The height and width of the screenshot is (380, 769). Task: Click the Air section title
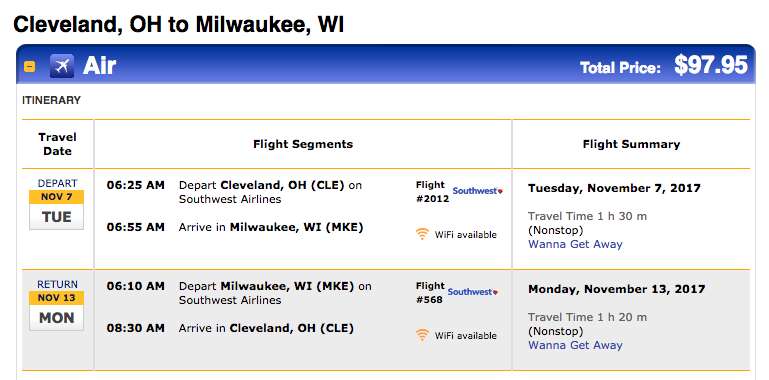coord(100,66)
